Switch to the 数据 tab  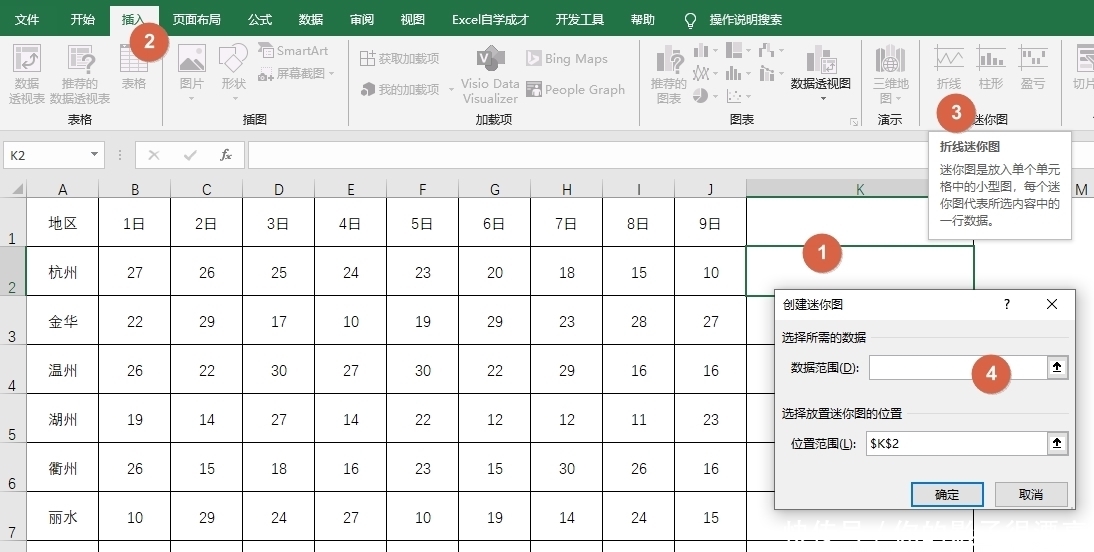[x=310, y=20]
